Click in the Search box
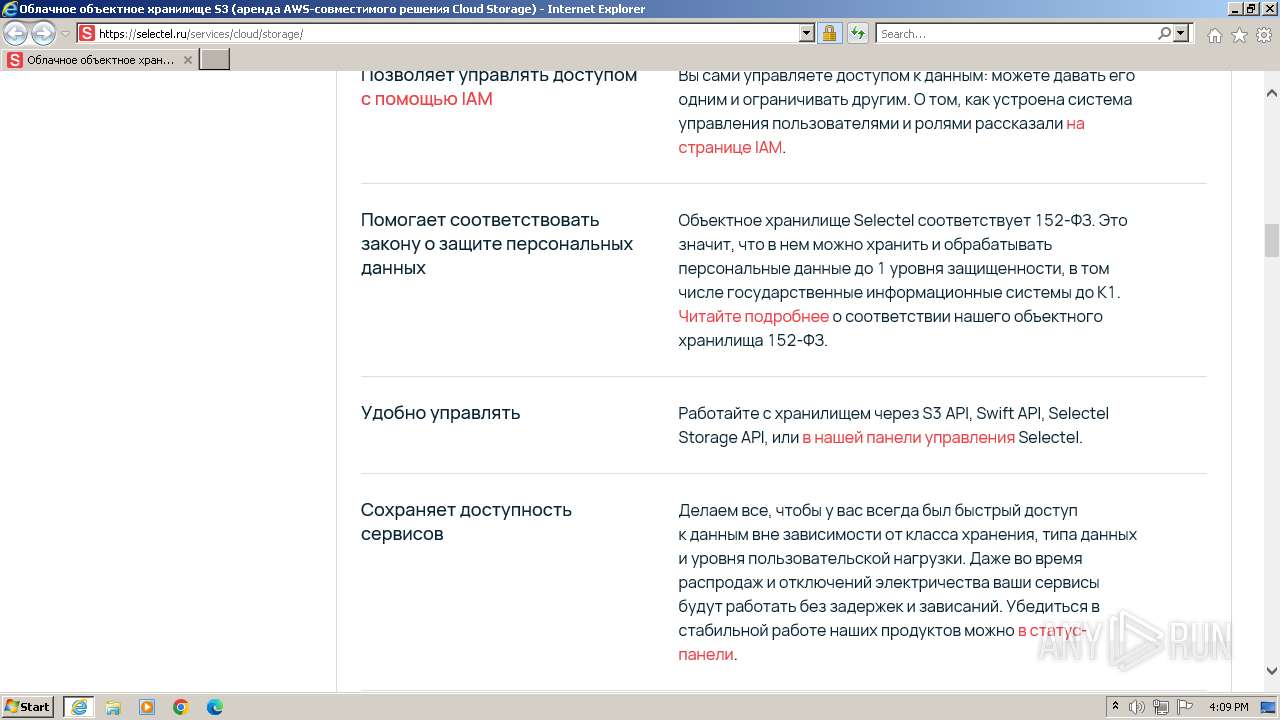 tap(1016, 34)
